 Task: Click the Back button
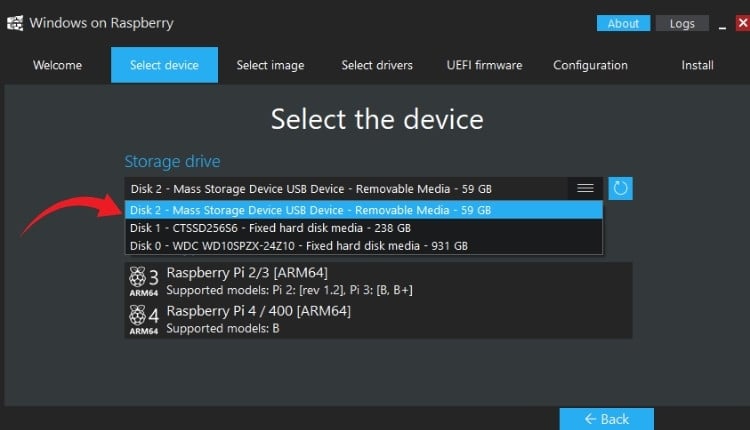click(x=607, y=419)
